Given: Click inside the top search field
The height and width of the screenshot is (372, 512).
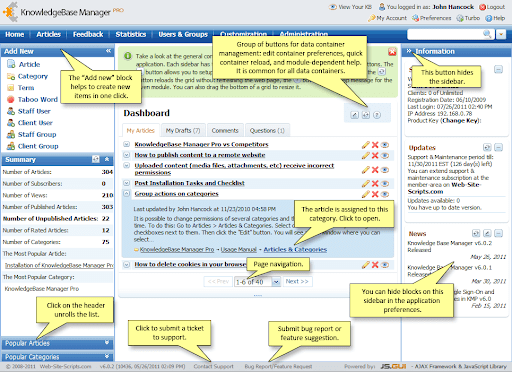Looking at the screenshot, I should [445, 34].
